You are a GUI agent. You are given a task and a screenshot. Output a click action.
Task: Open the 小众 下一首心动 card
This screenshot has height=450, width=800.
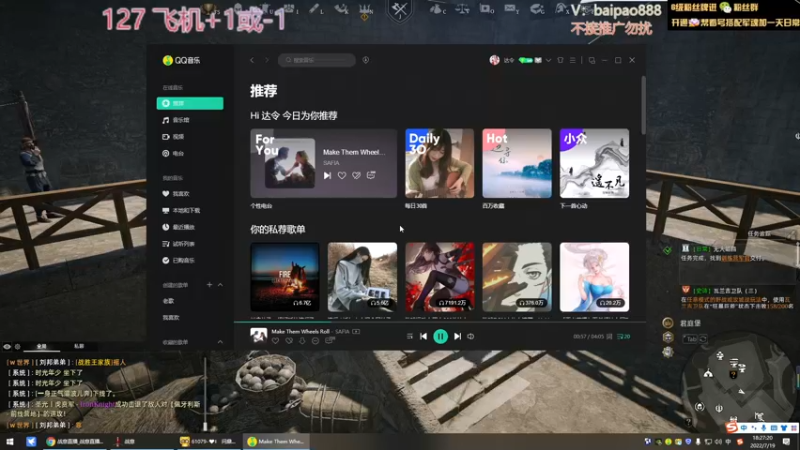[594, 163]
